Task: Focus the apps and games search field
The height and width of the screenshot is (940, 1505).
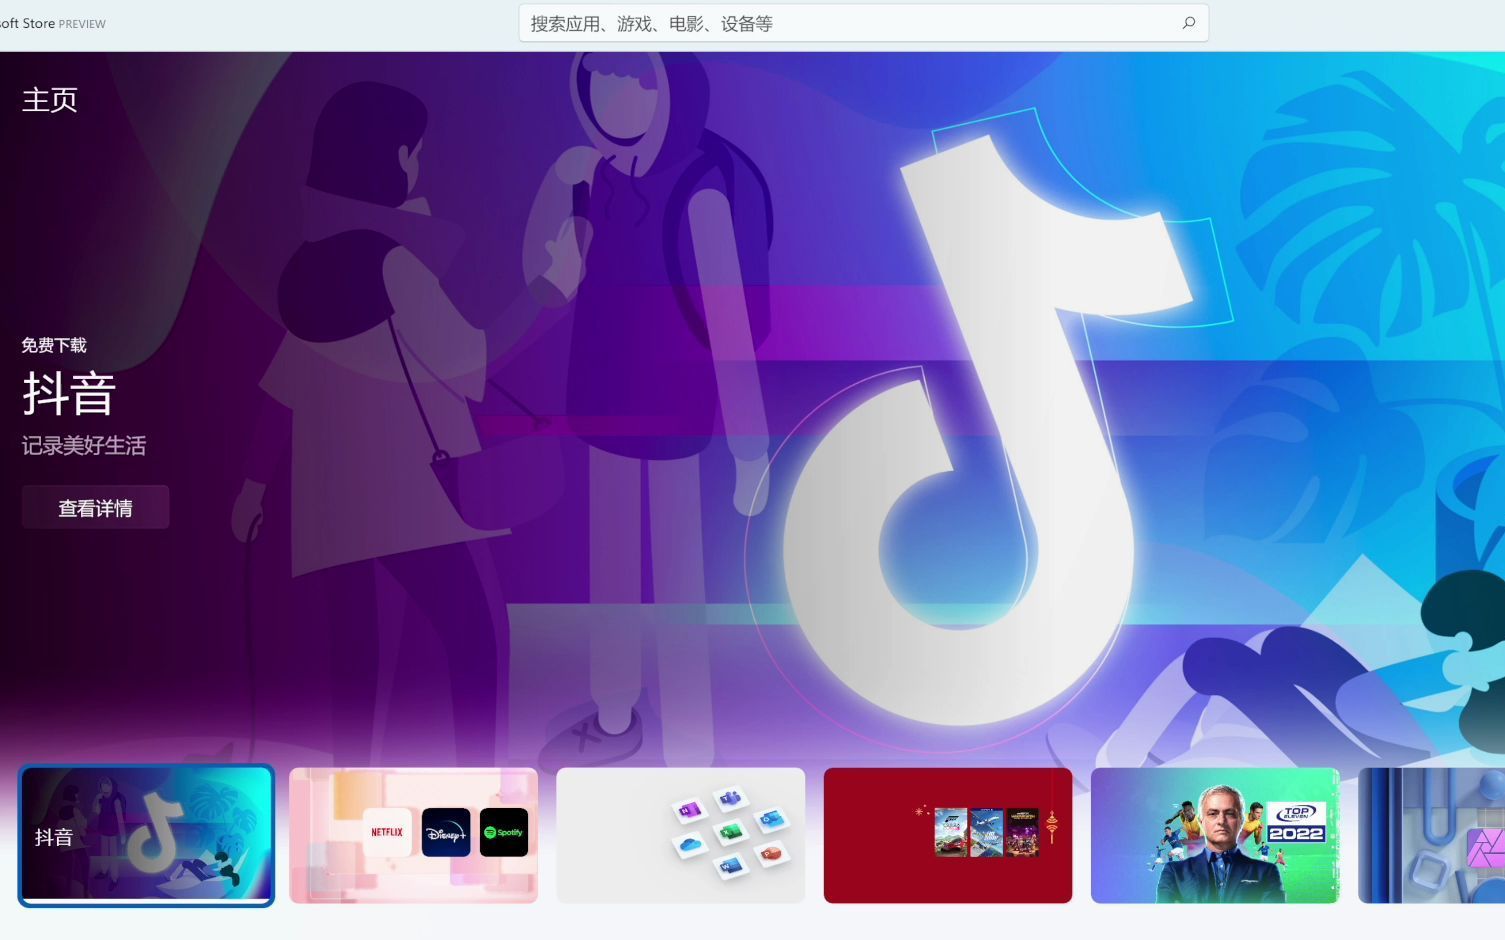Action: [x=863, y=23]
